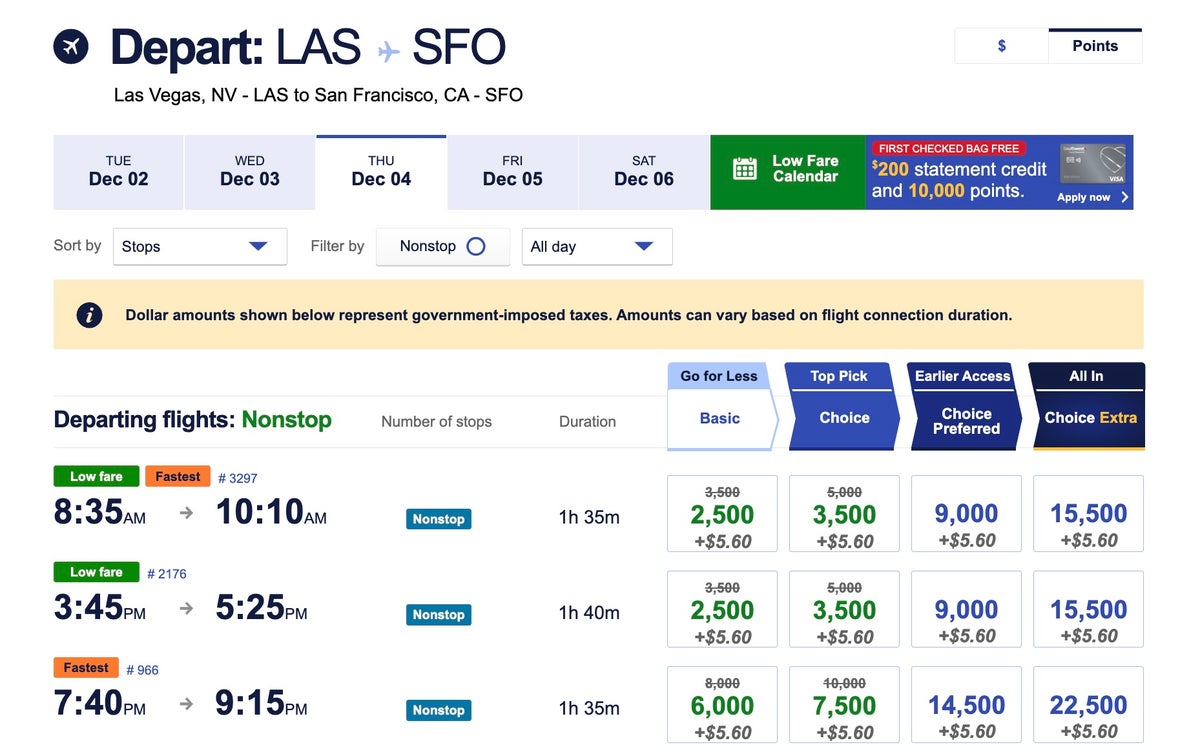Click the info icon in the tax notice
The height and width of the screenshot is (754, 1200).
[89, 315]
